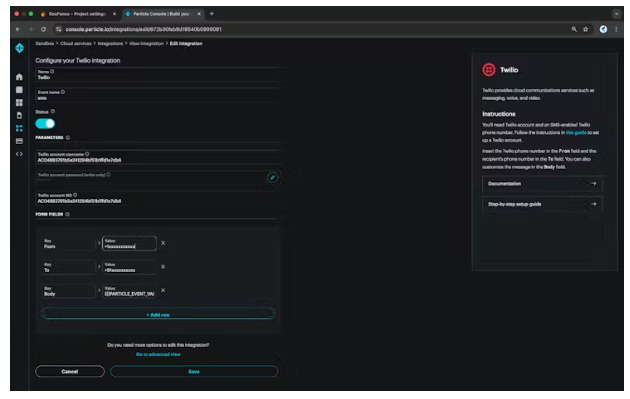
Task: Click the From row Value field
Action: [x=129, y=243]
